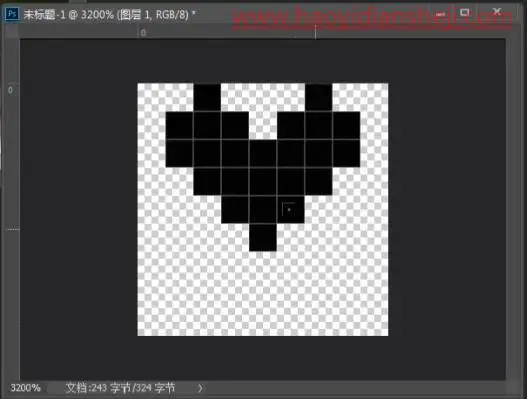
Task: Click the transparent notch pixel between heart lobes
Action: 263,125
